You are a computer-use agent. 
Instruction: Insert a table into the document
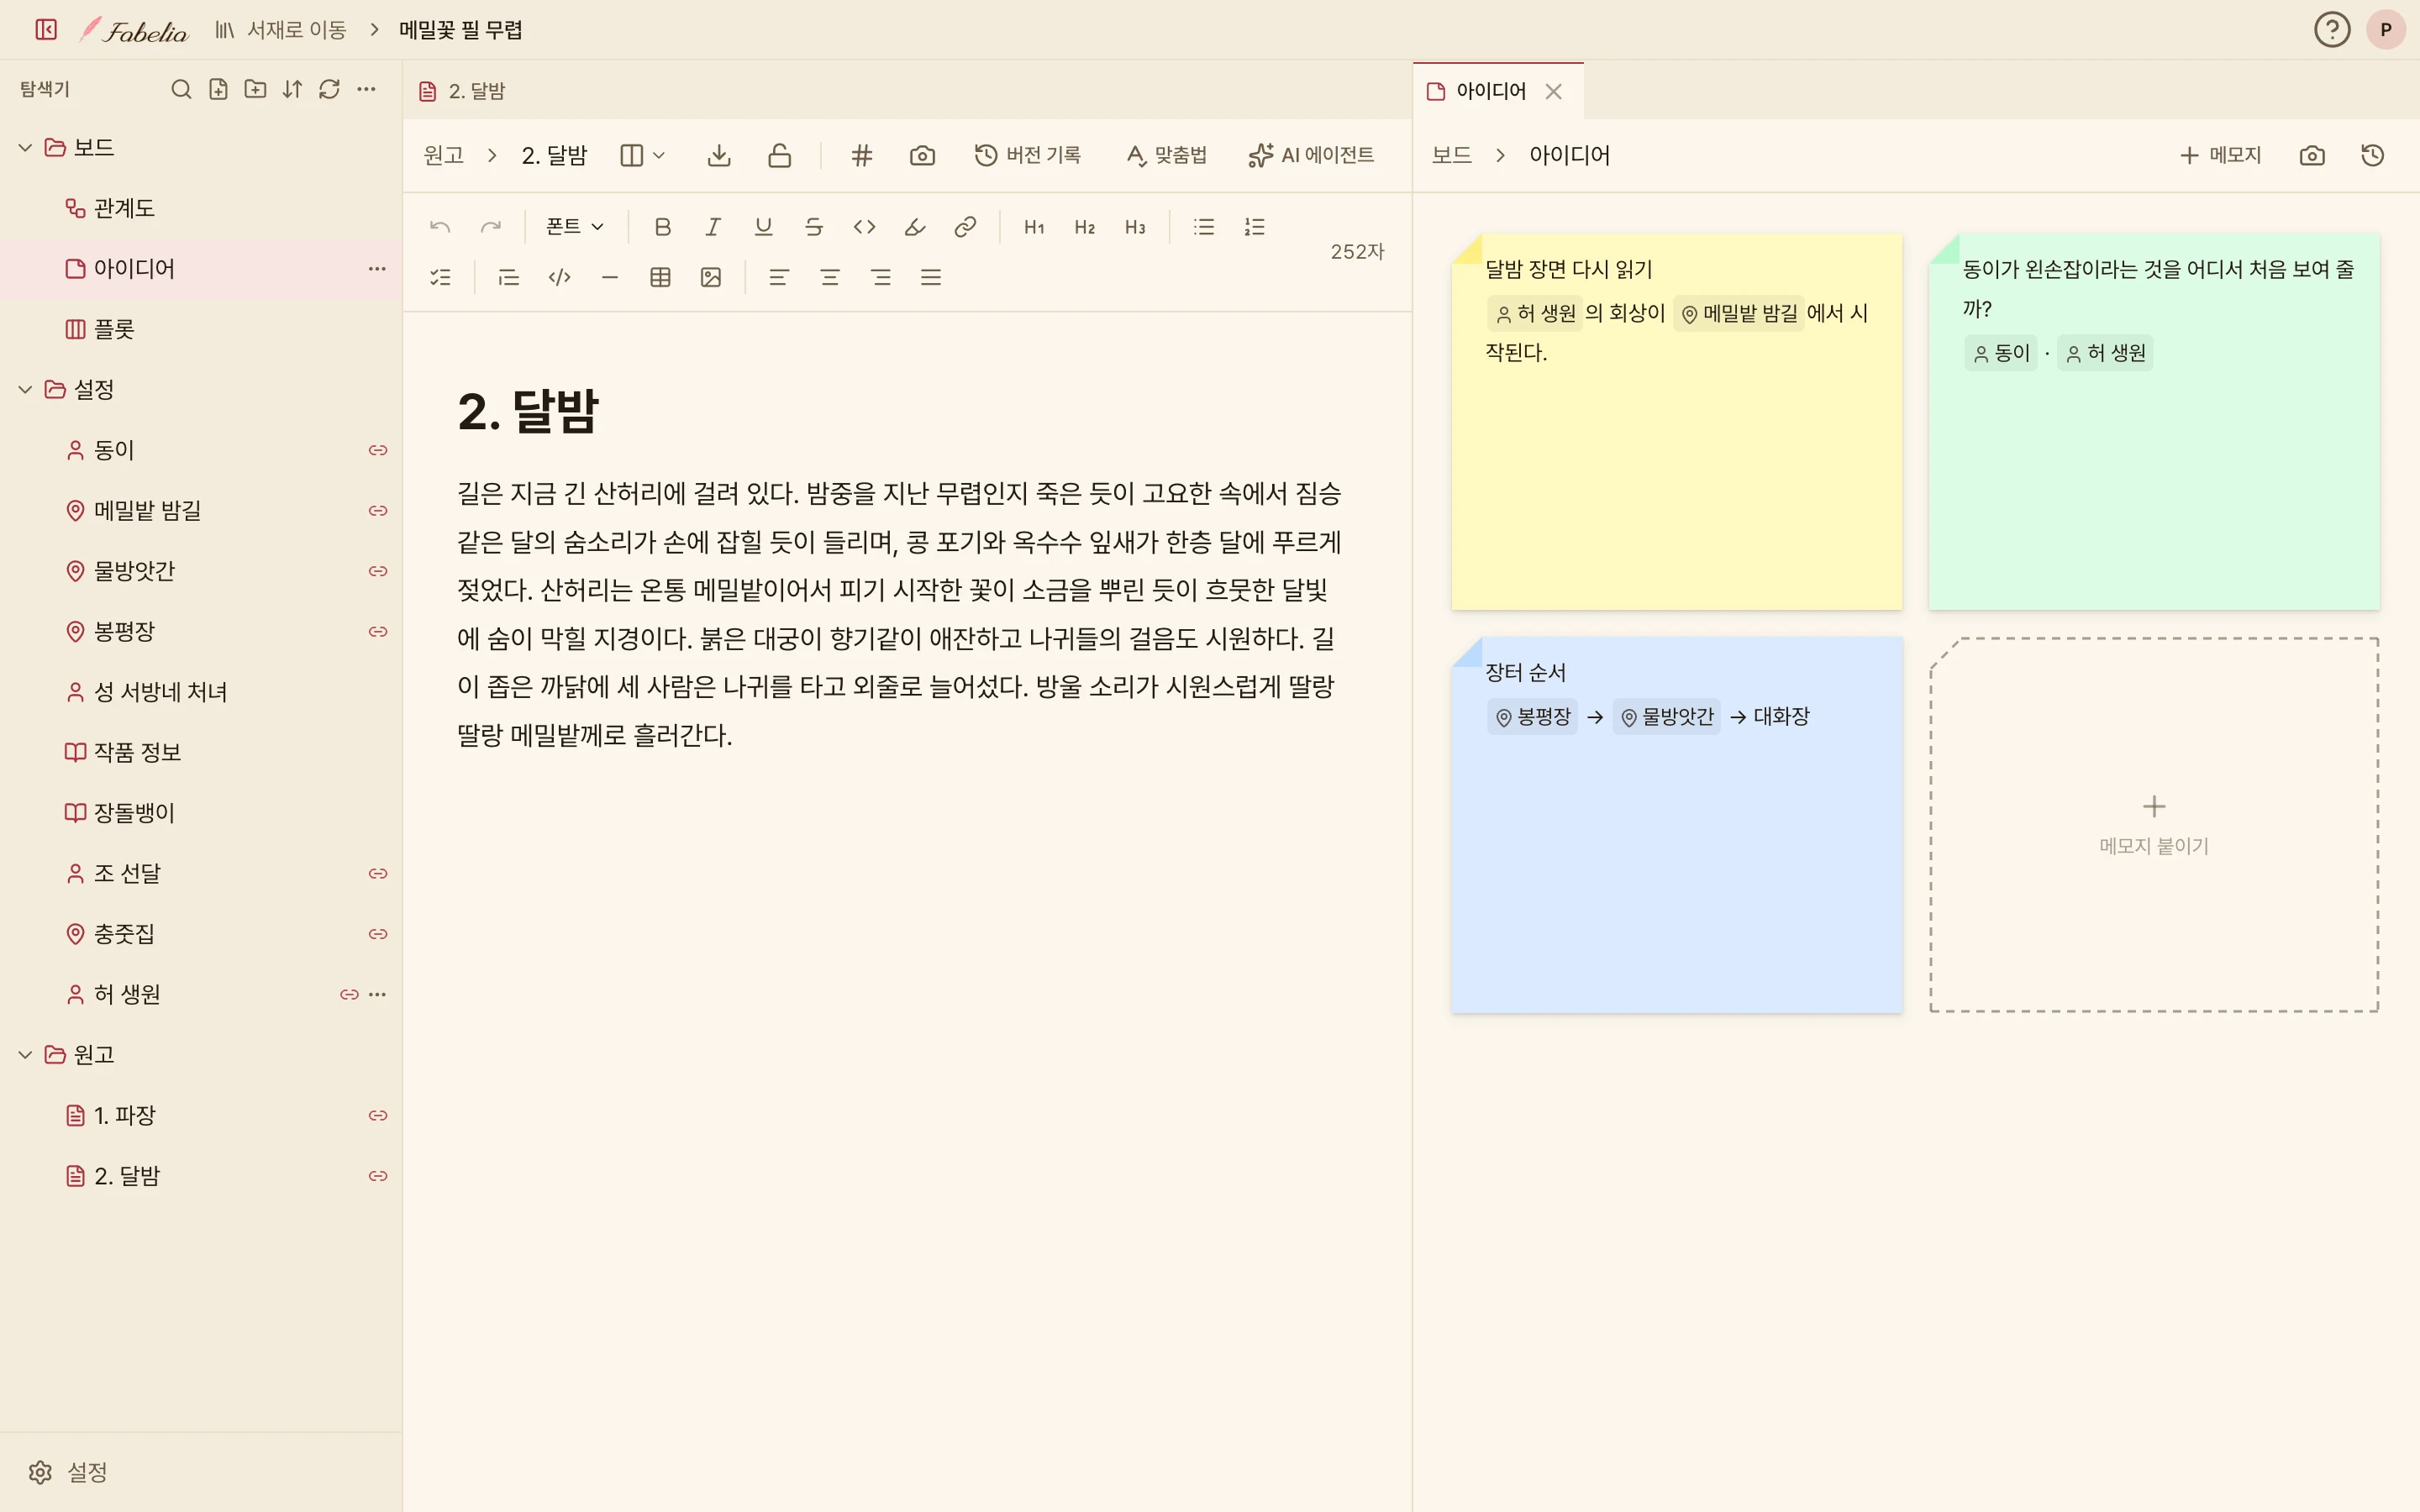coord(660,277)
